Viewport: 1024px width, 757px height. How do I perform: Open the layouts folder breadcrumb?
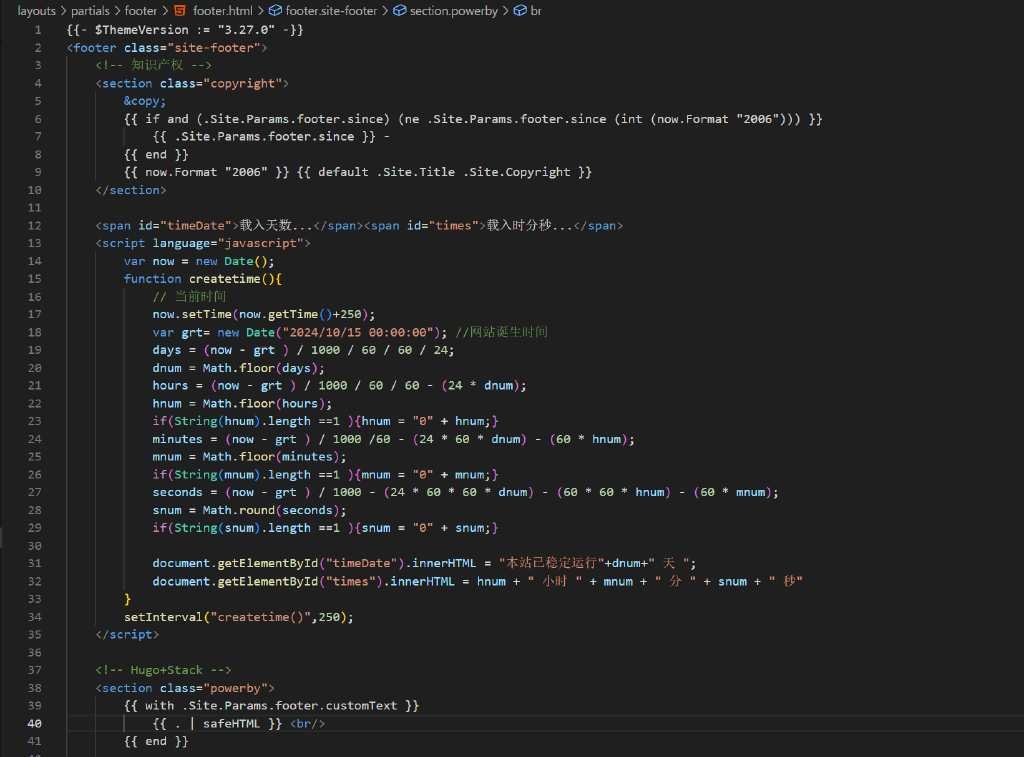coord(36,10)
